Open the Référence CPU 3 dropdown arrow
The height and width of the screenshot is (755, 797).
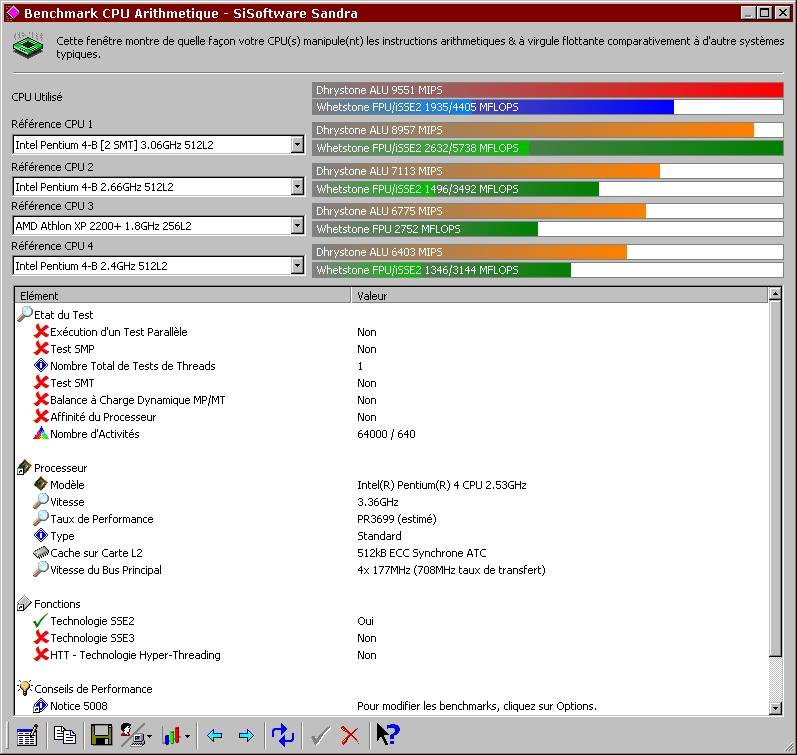pos(297,226)
